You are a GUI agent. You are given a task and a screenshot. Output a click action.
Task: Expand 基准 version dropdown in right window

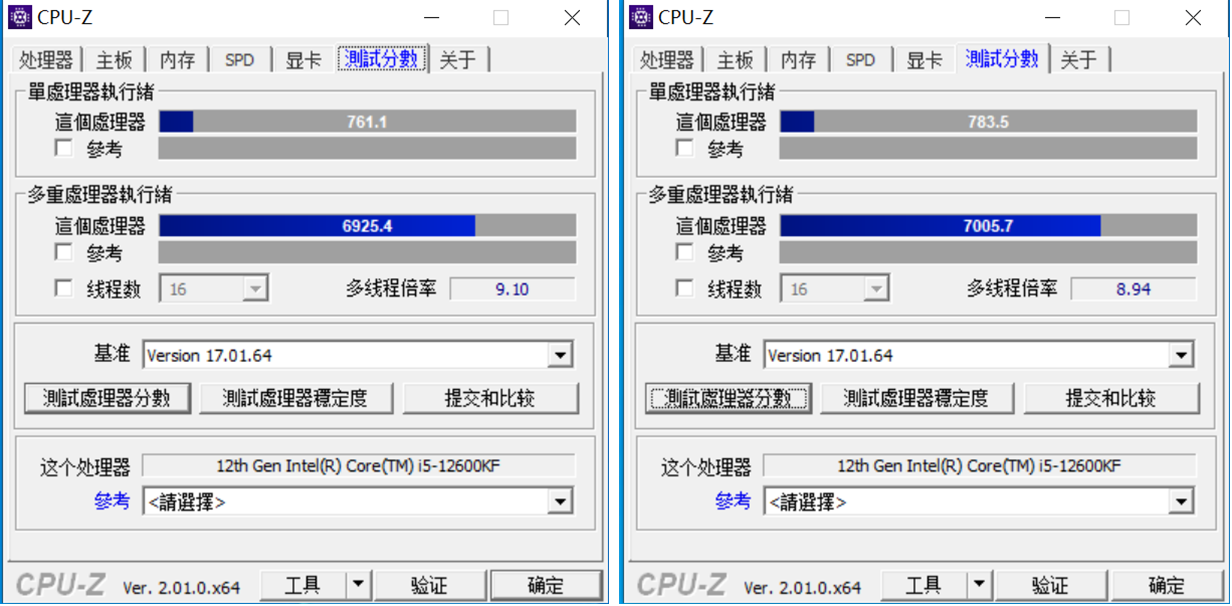coord(1182,355)
